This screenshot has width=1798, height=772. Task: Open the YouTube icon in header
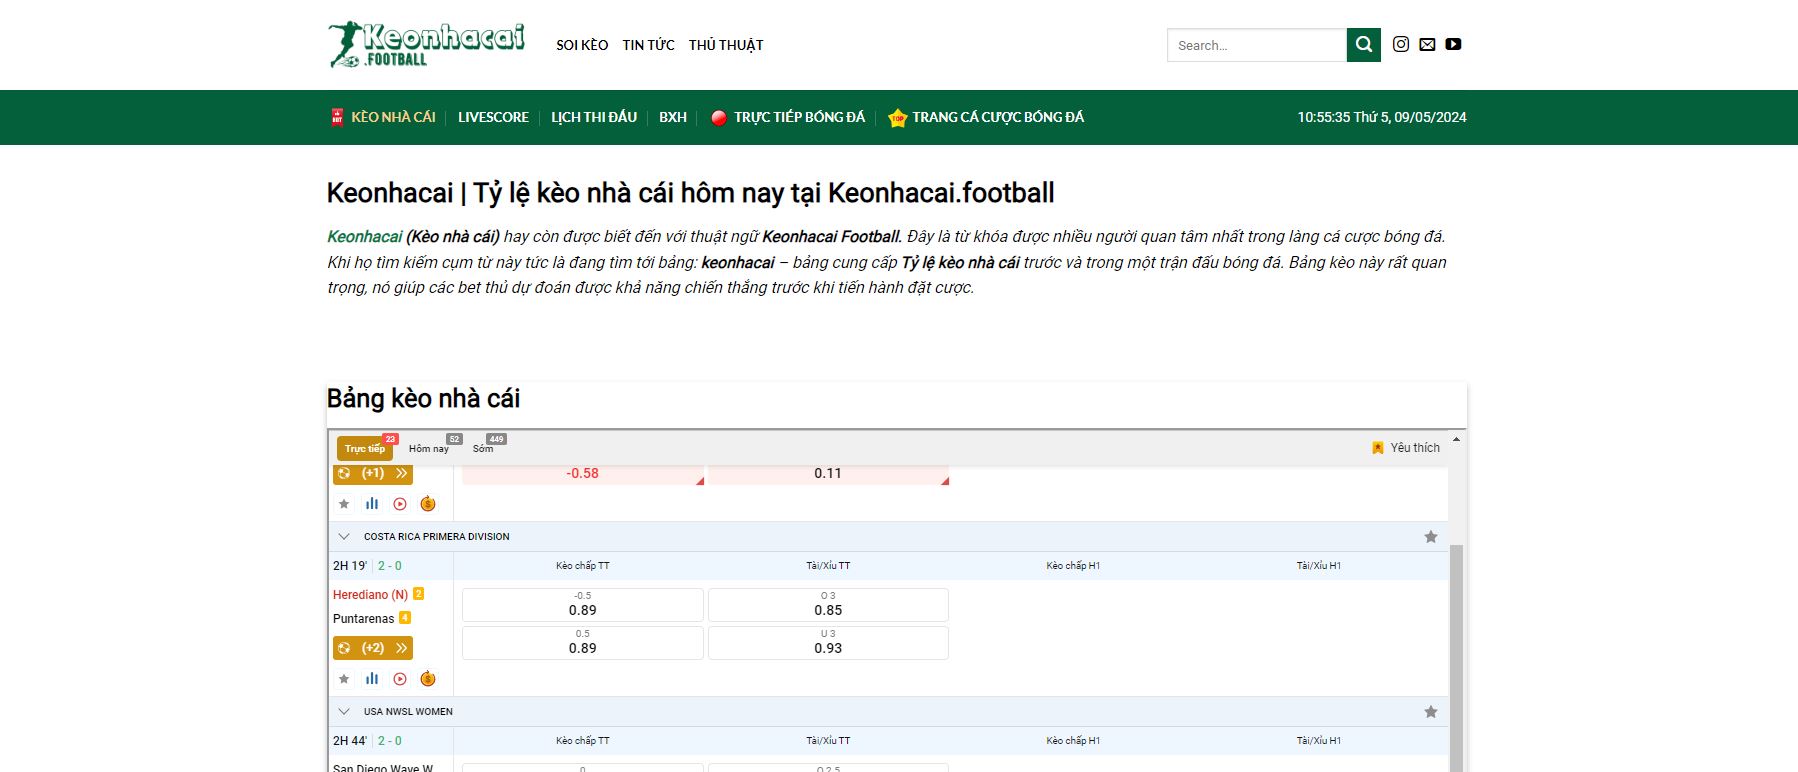(x=1453, y=44)
